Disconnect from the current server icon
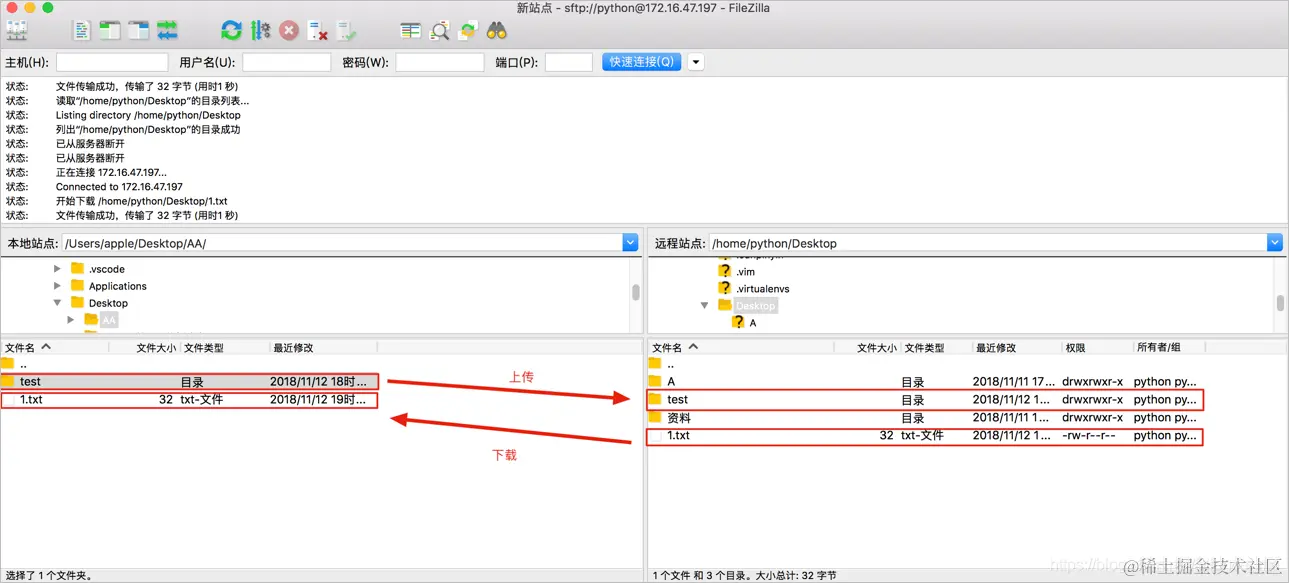This screenshot has width=1289, height=583. coord(318,31)
